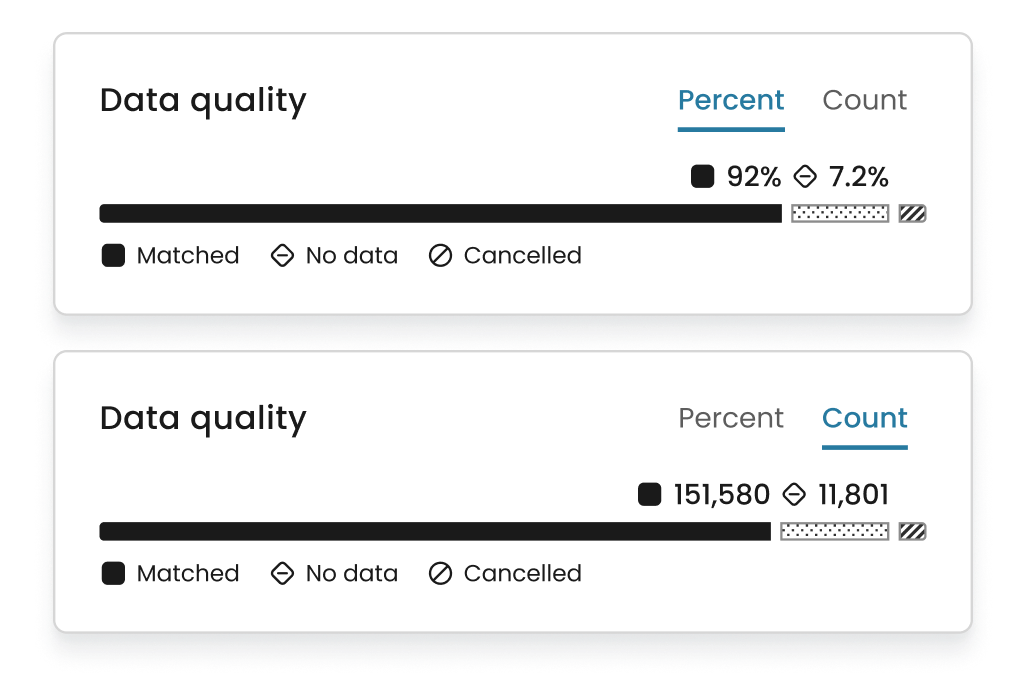Click the dotted no-data segment in bottom bar
Screen dimensions: 1026x699
point(835,531)
